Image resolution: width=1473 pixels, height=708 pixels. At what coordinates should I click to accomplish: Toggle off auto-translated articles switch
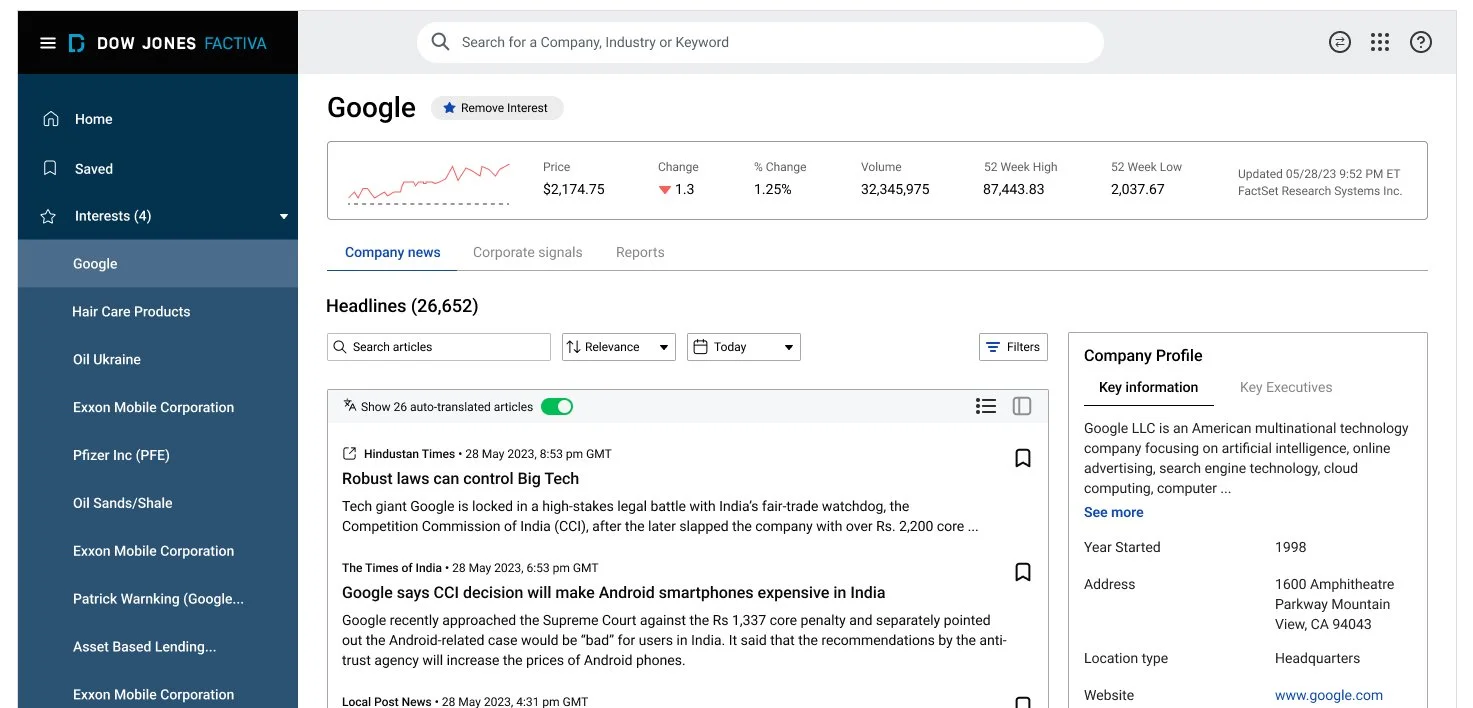click(x=557, y=406)
